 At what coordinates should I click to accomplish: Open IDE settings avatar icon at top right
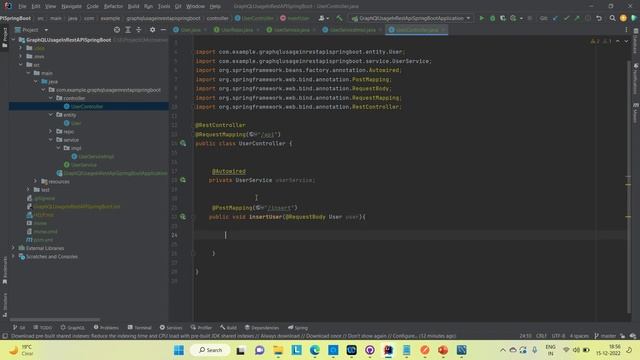(623, 18)
